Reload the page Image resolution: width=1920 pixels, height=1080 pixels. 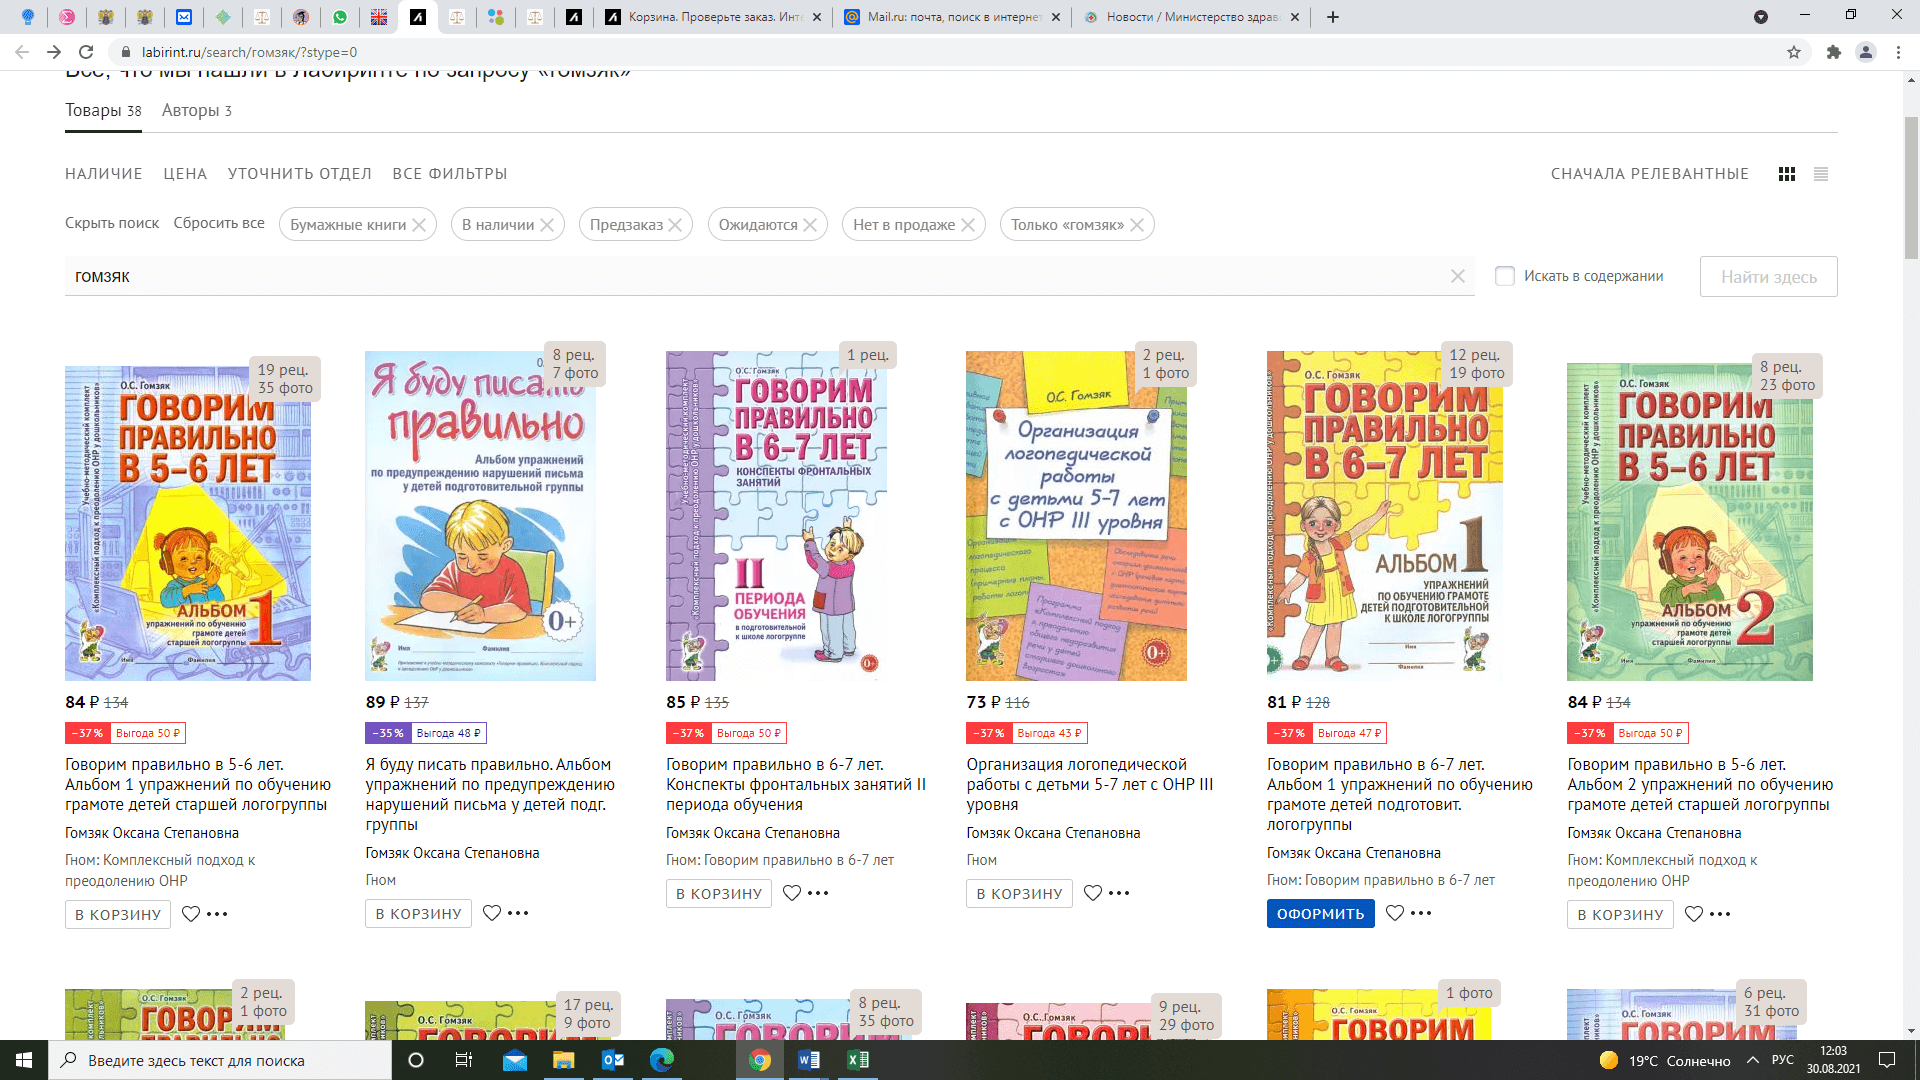pos(86,52)
